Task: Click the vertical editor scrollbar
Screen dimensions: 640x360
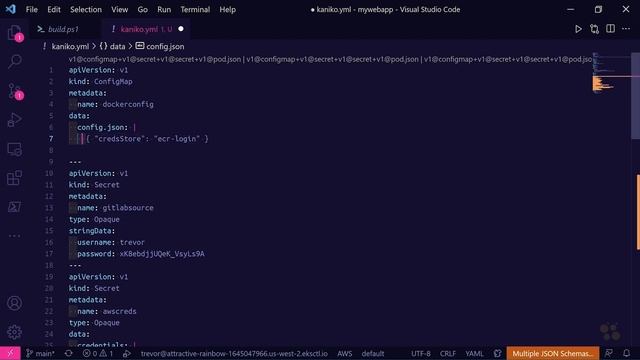Action: point(636,96)
